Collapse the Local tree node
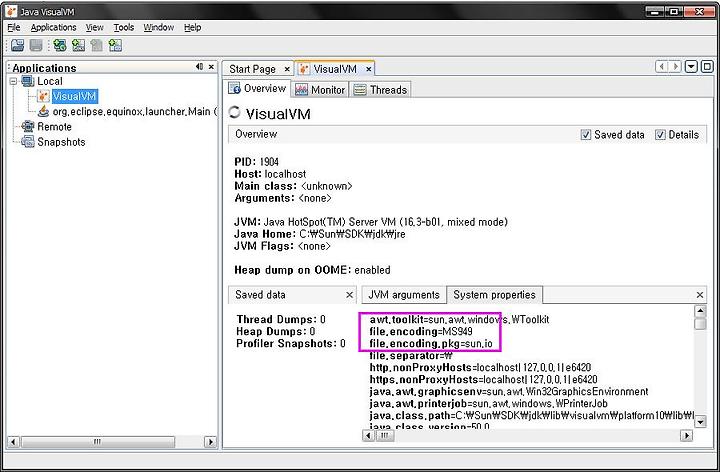This screenshot has height=472, width=720. (x=13, y=81)
